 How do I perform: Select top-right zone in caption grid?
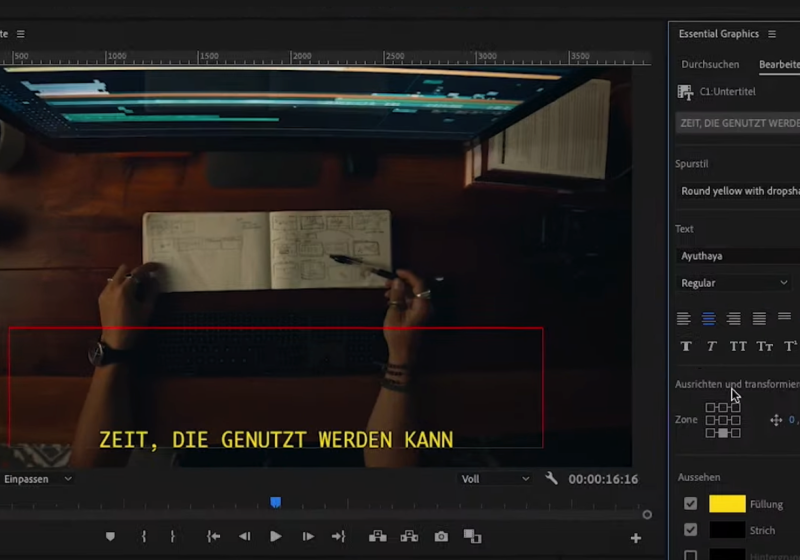[x=735, y=408]
